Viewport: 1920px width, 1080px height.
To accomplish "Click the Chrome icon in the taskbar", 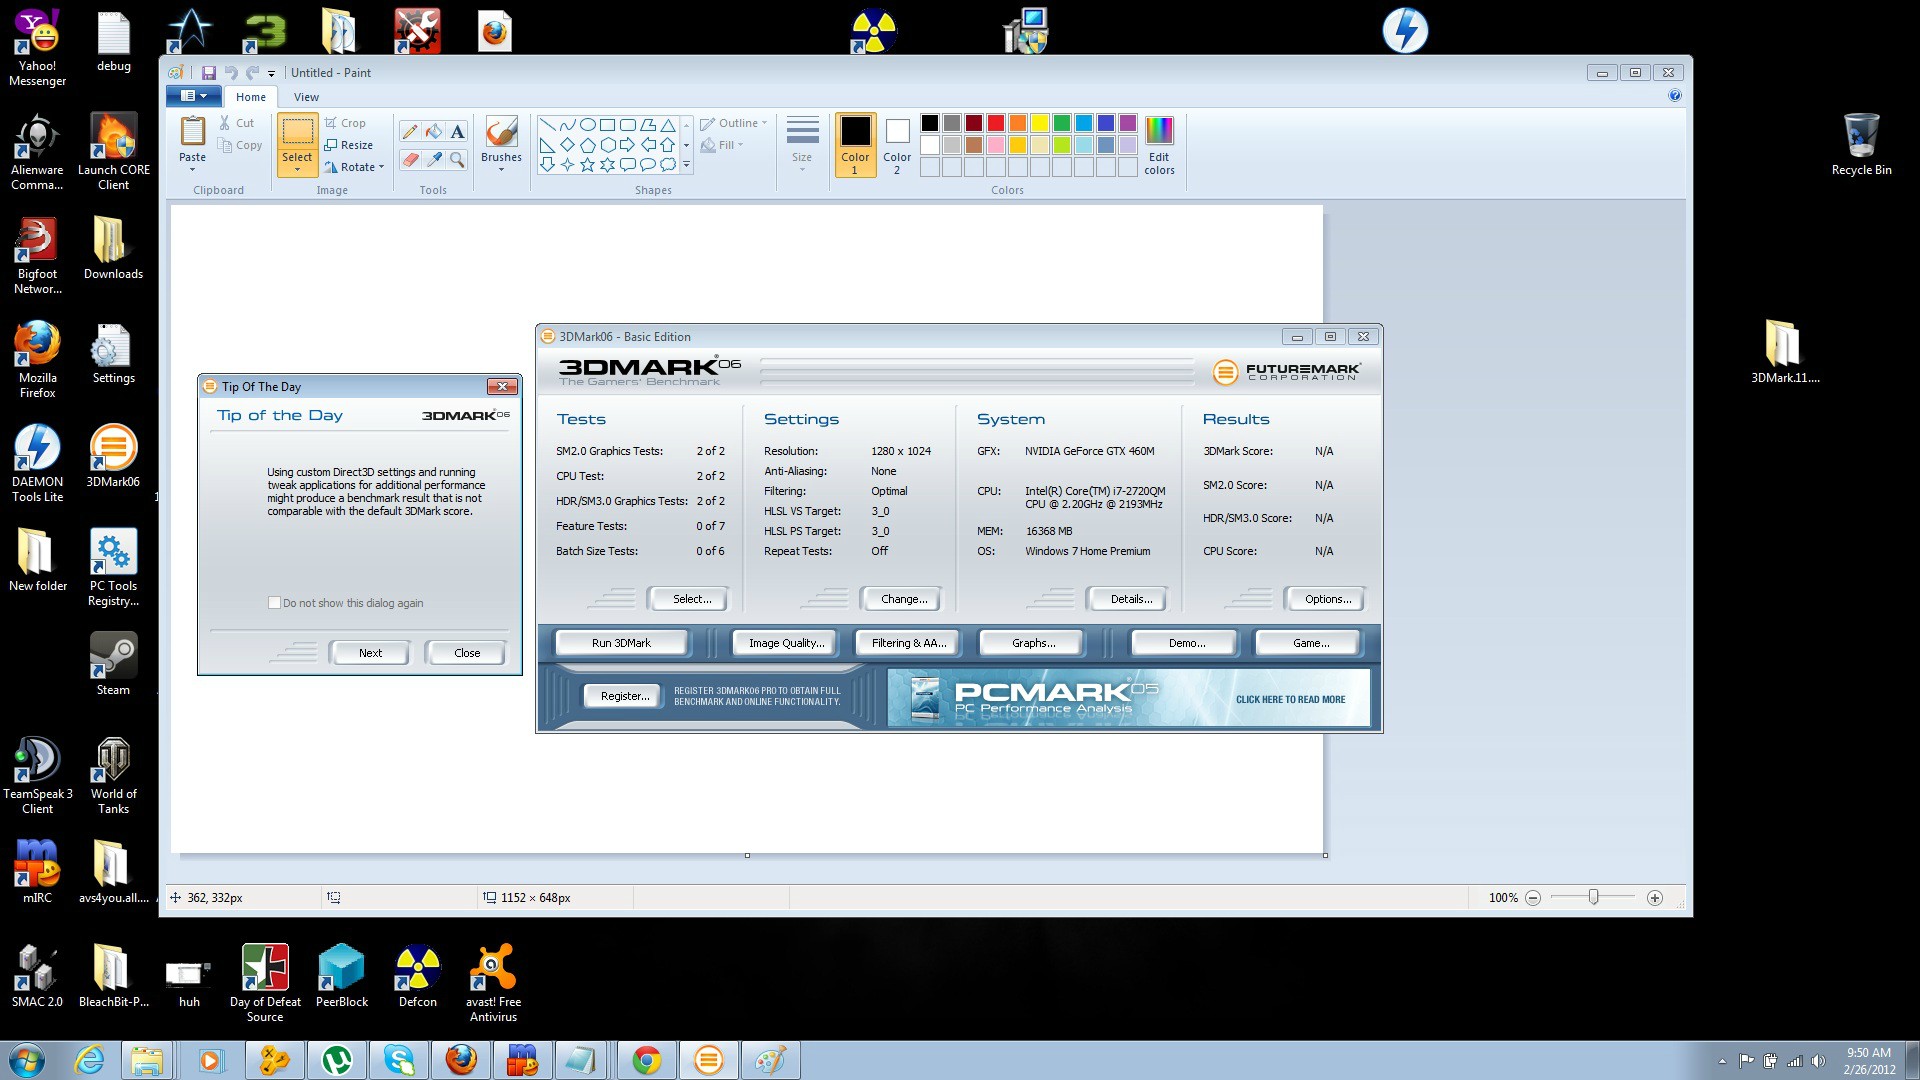I will tap(647, 1060).
